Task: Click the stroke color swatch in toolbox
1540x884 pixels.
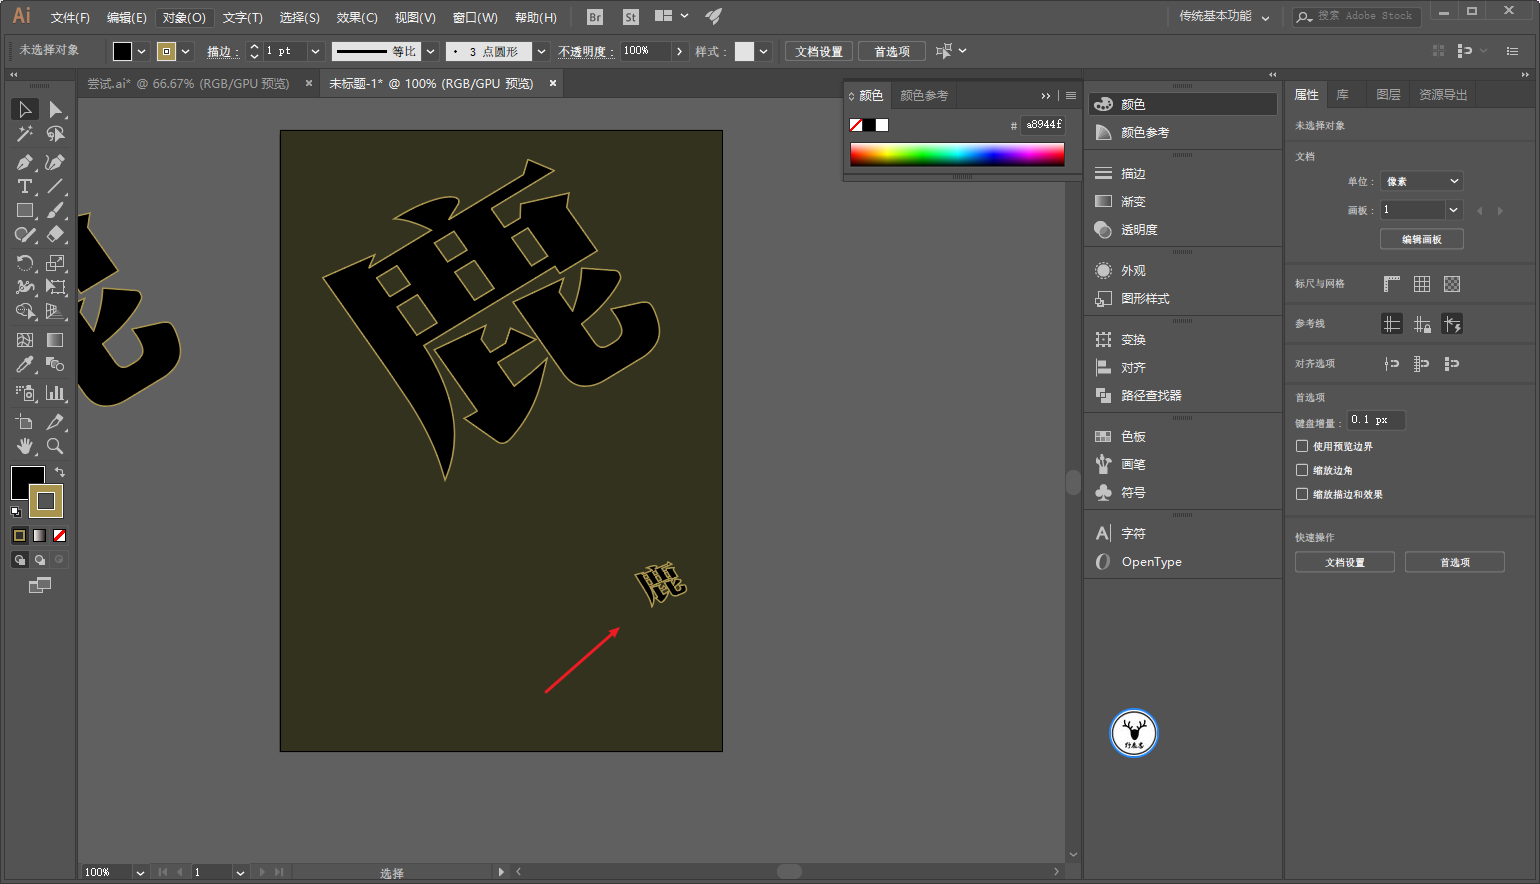Action: point(46,501)
